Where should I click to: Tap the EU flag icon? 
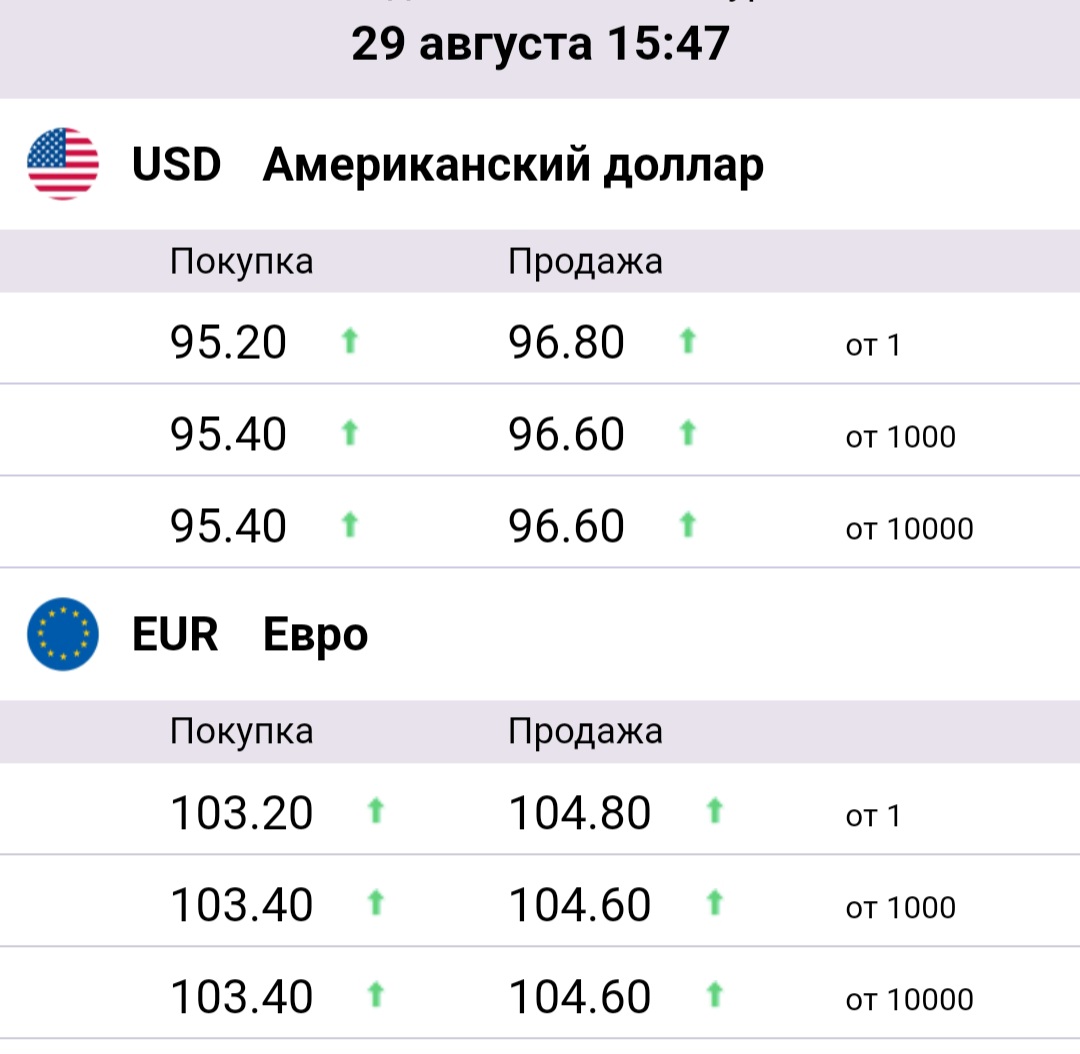tap(63, 634)
